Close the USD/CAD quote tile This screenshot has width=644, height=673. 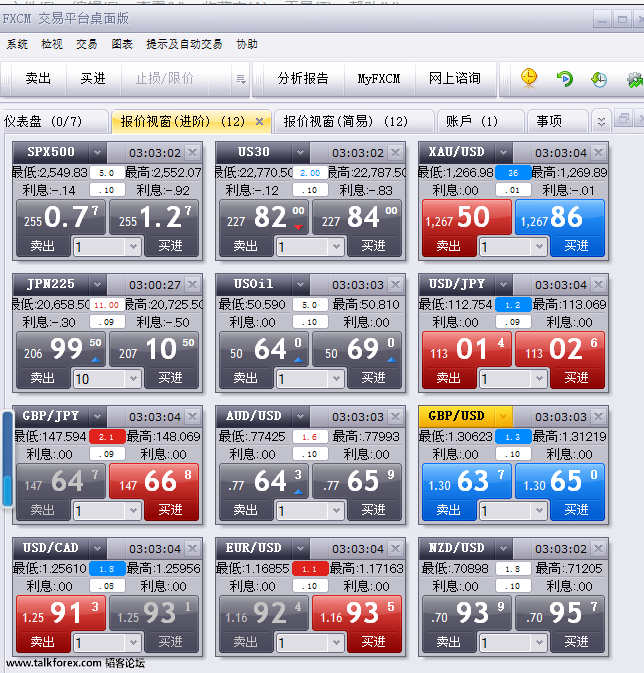pos(193,549)
